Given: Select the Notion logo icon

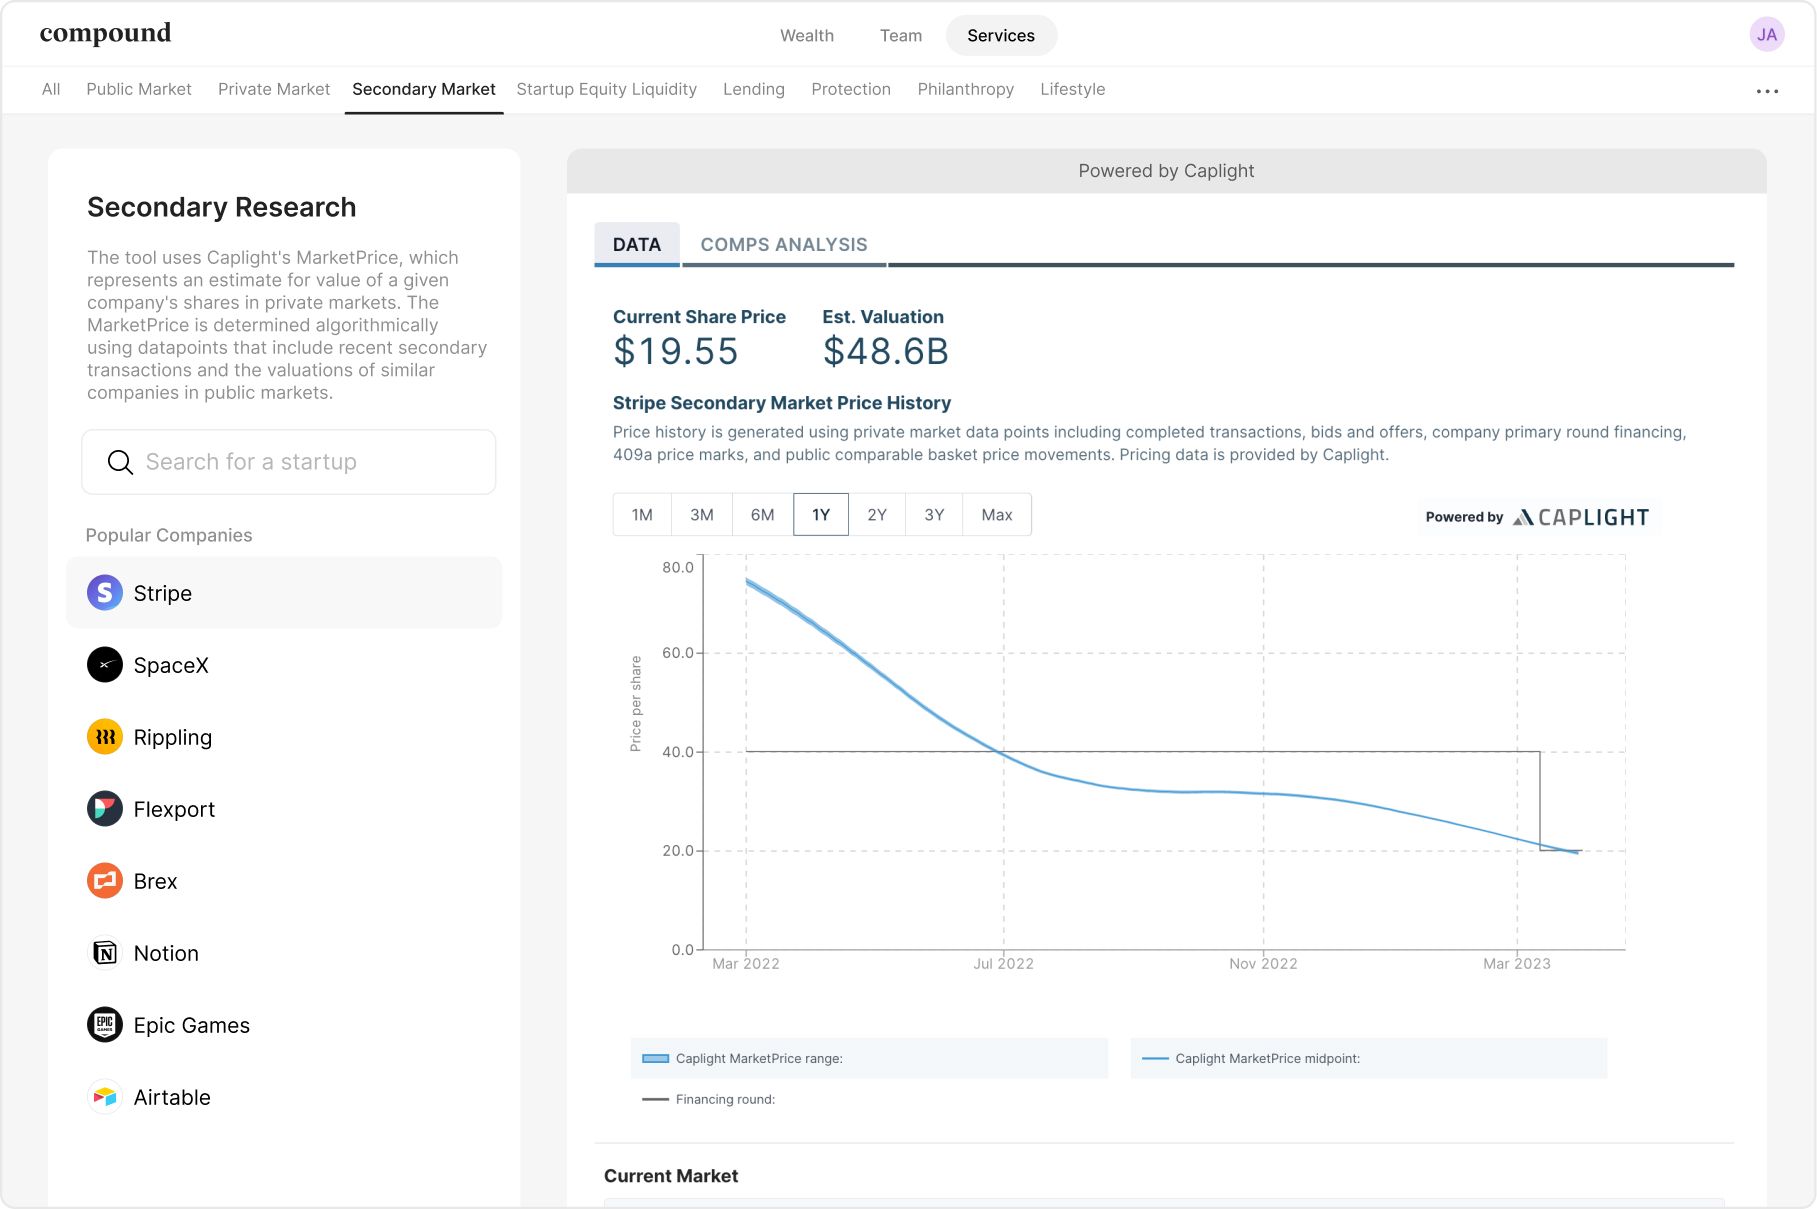Looking at the screenshot, I should point(105,953).
